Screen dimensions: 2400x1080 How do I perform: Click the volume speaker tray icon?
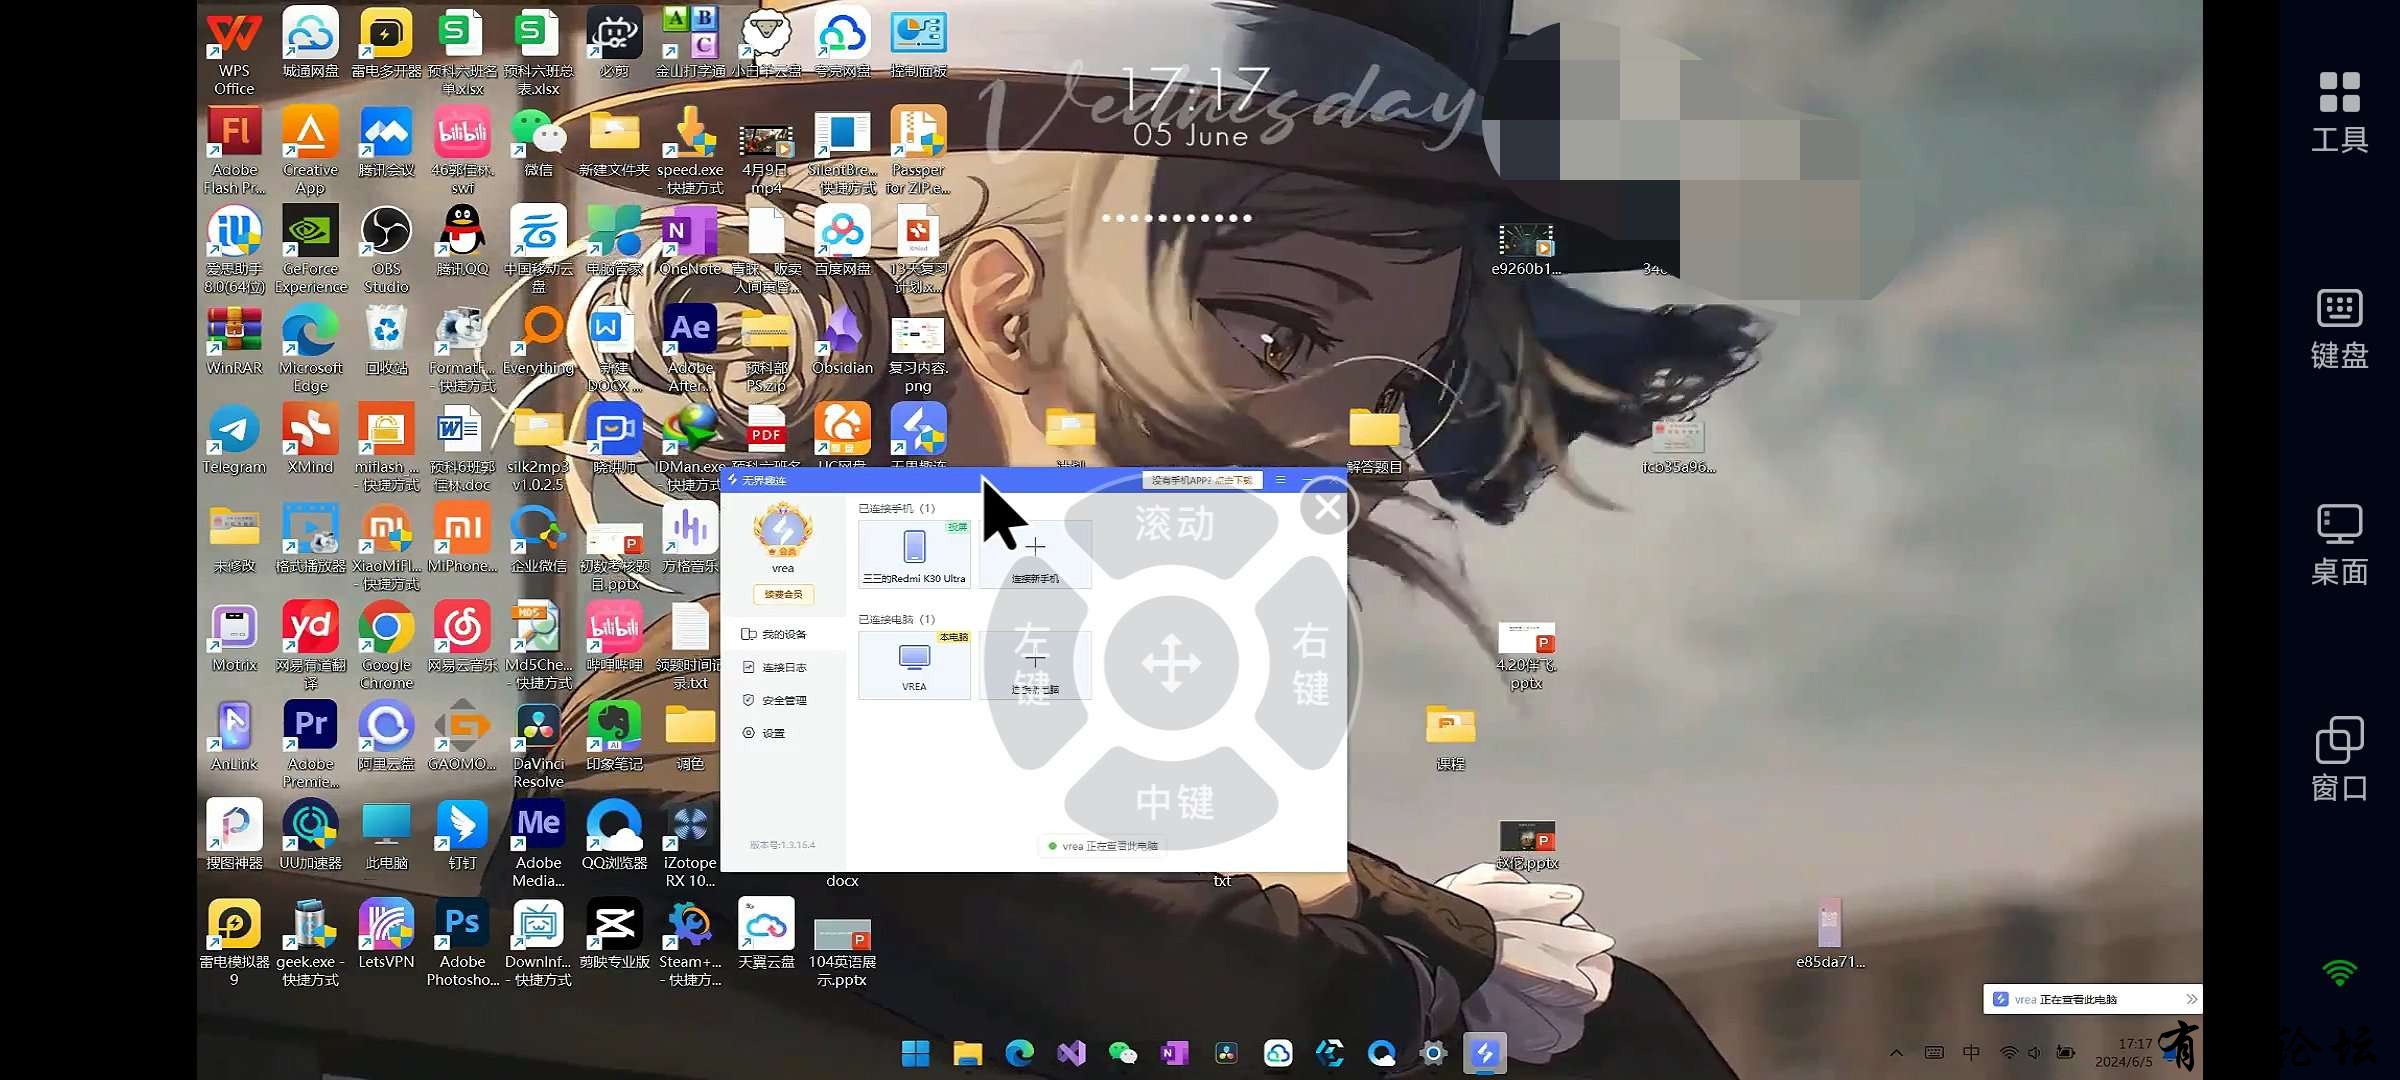[x=2034, y=1052]
